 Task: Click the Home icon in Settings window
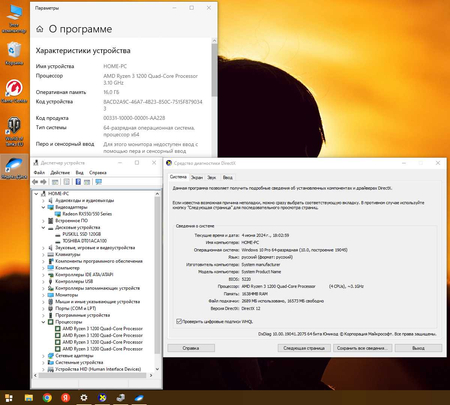tap(40, 29)
